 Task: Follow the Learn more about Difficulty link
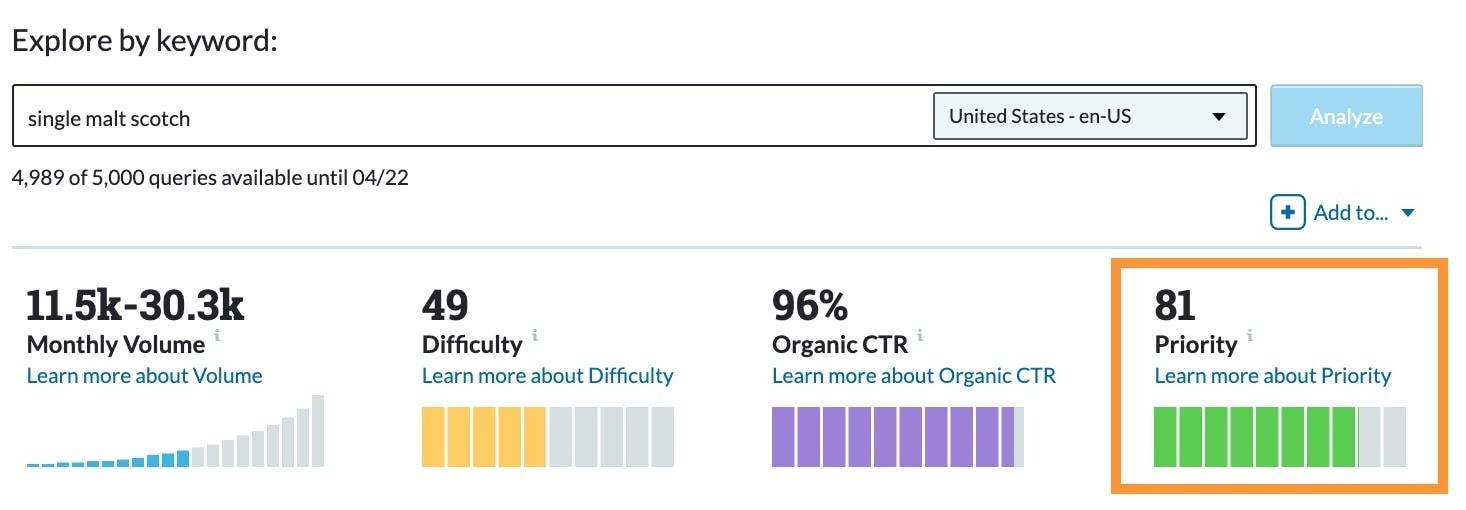pos(547,376)
